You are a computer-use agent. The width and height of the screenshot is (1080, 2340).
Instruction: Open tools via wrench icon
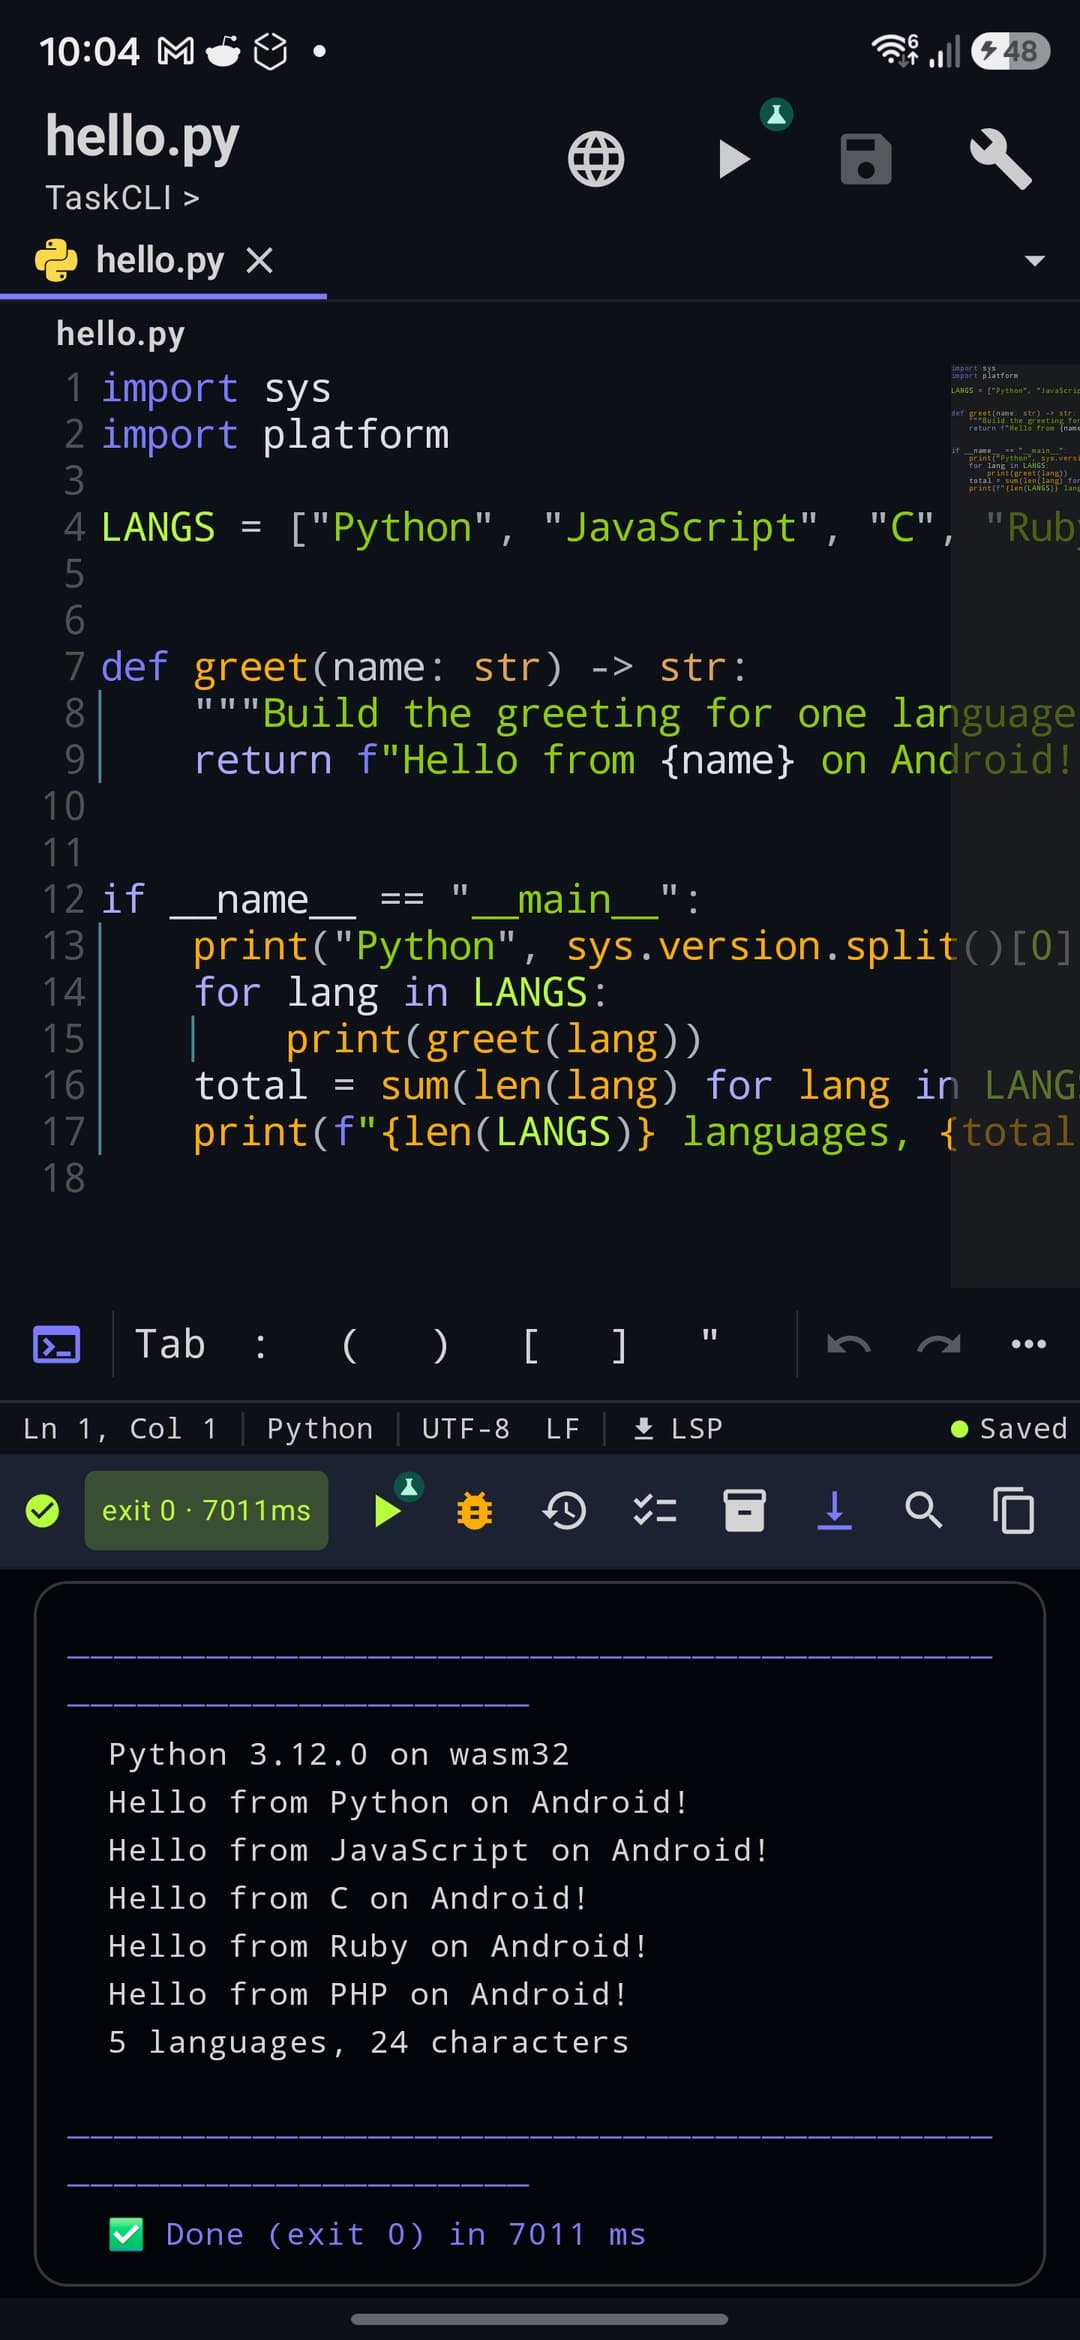1001,159
